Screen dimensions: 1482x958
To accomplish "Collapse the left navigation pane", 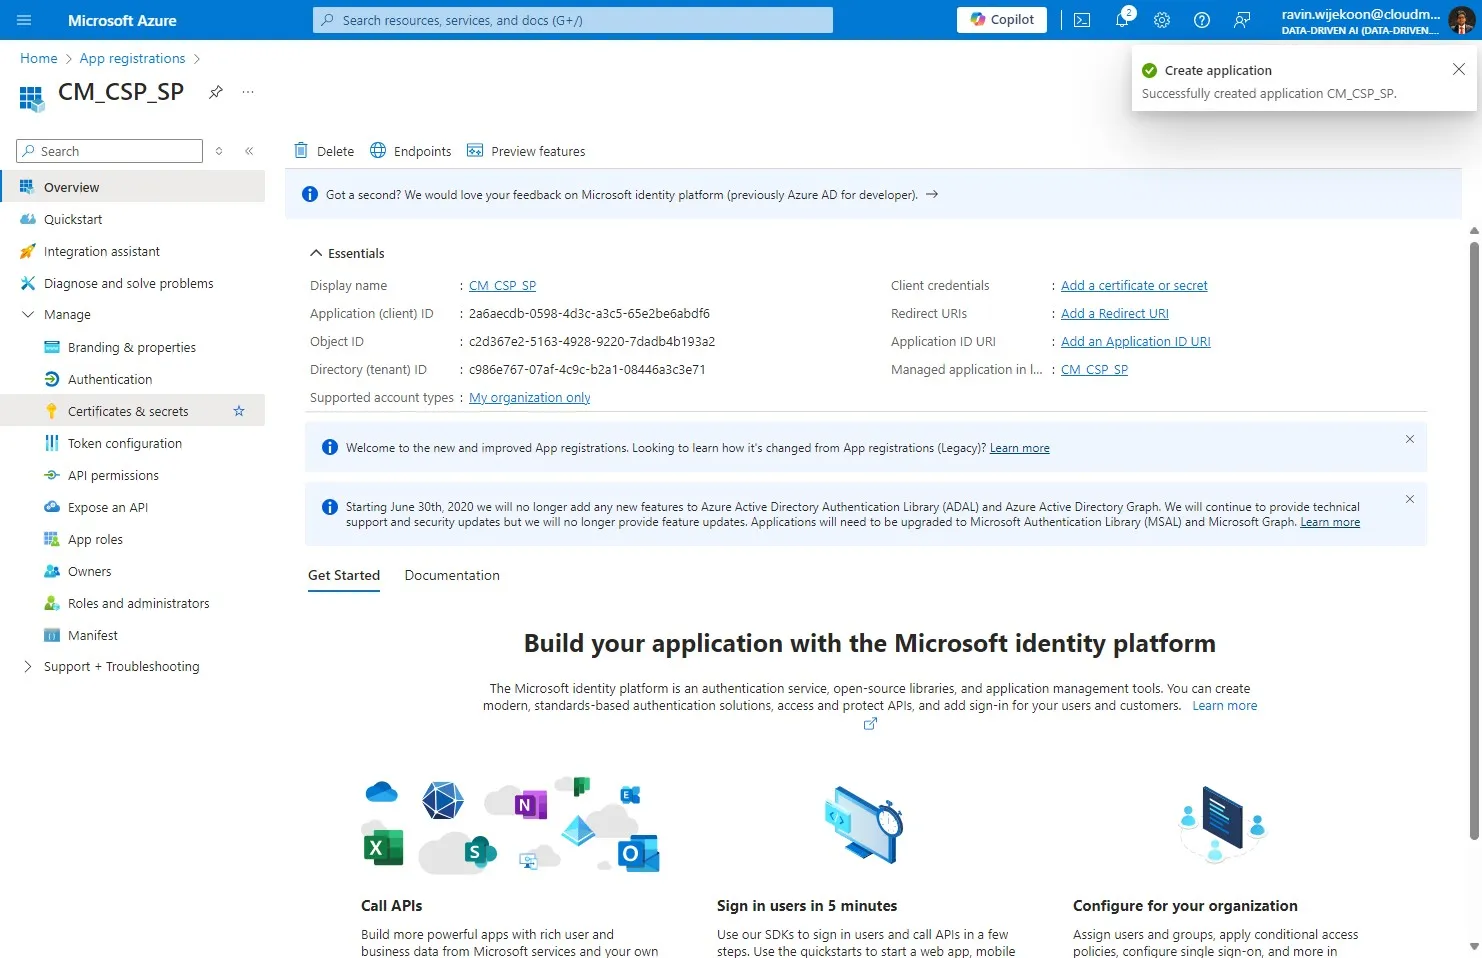I will 249,151.
